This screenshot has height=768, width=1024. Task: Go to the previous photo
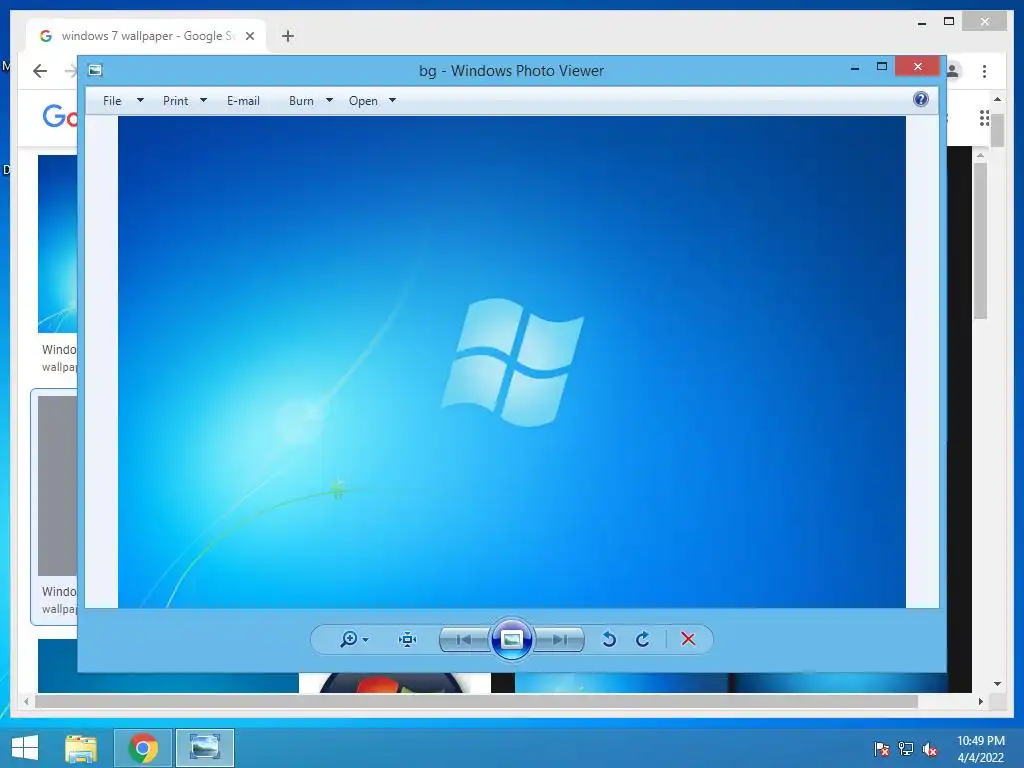(x=464, y=639)
